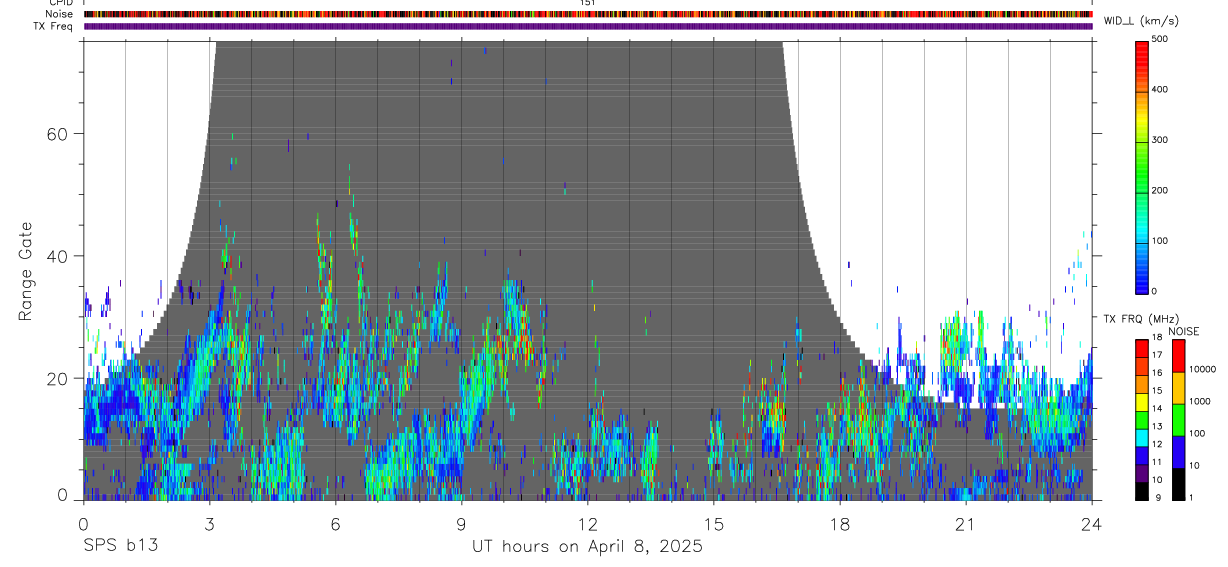Click the '200' value on width colorbar
Screen dimensions: 1228x567
tap(1160, 190)
